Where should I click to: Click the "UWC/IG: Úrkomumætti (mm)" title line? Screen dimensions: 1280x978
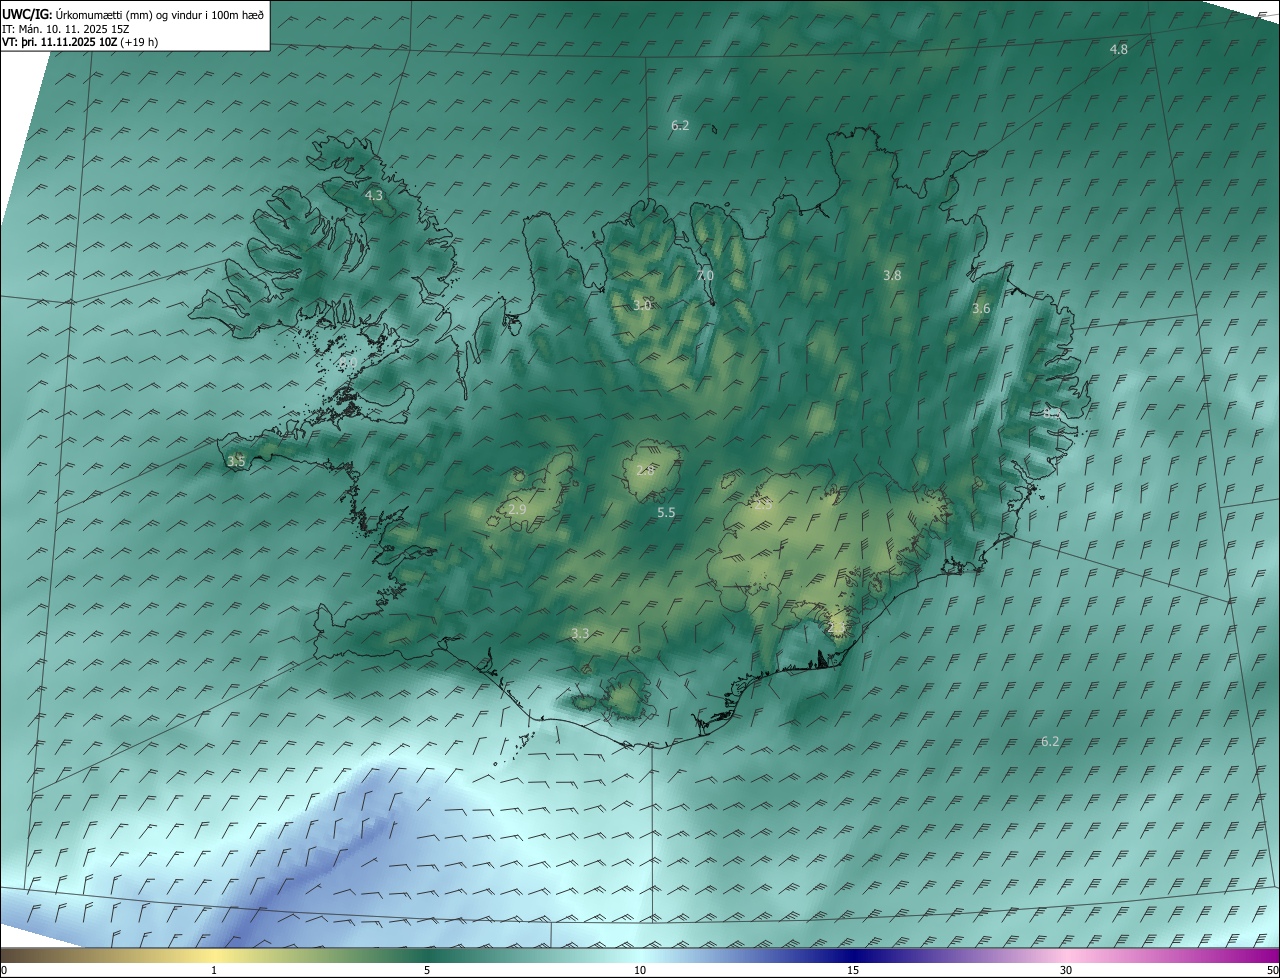point(133,14)
